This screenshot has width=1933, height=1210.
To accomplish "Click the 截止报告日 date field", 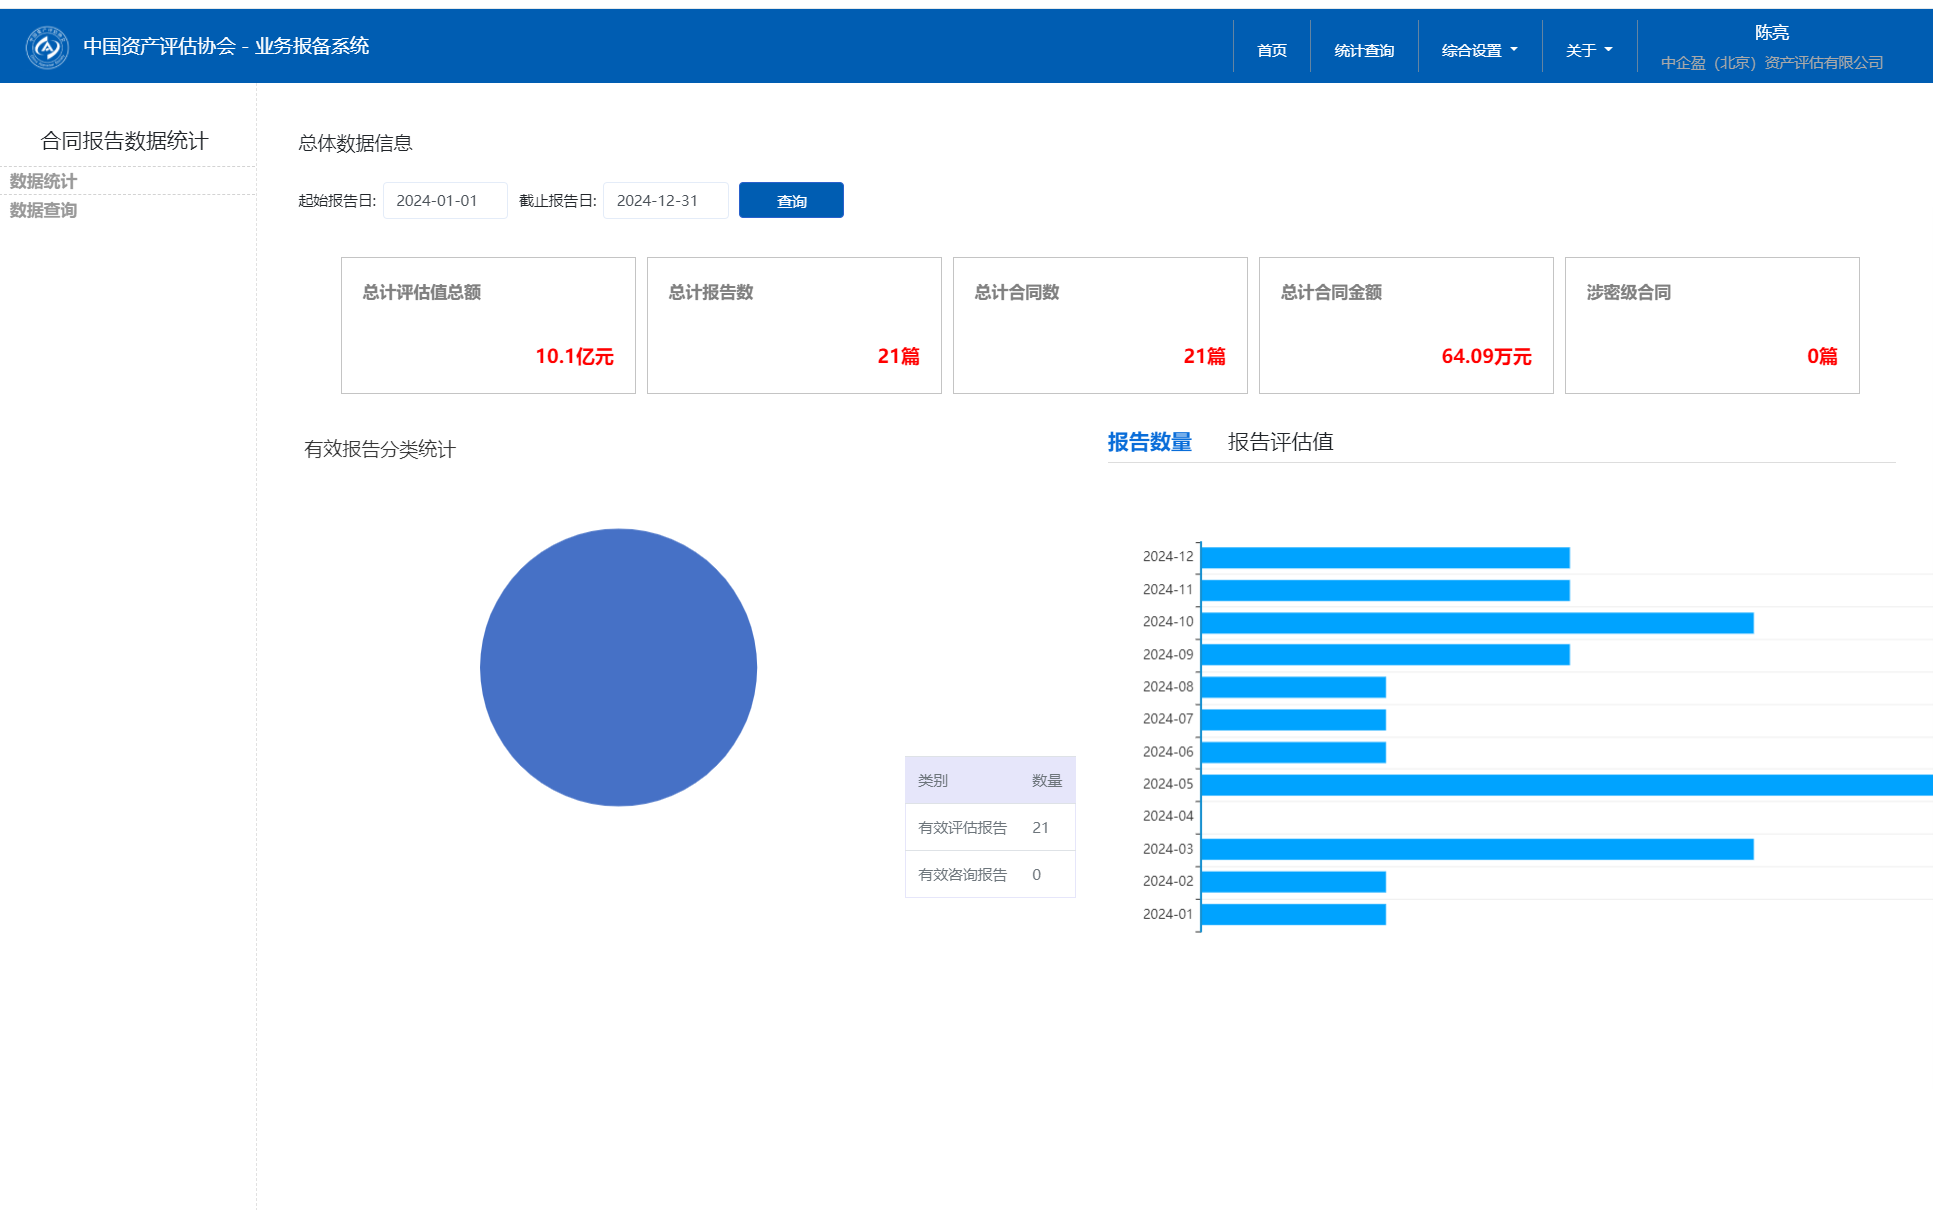I will (664, 201).
